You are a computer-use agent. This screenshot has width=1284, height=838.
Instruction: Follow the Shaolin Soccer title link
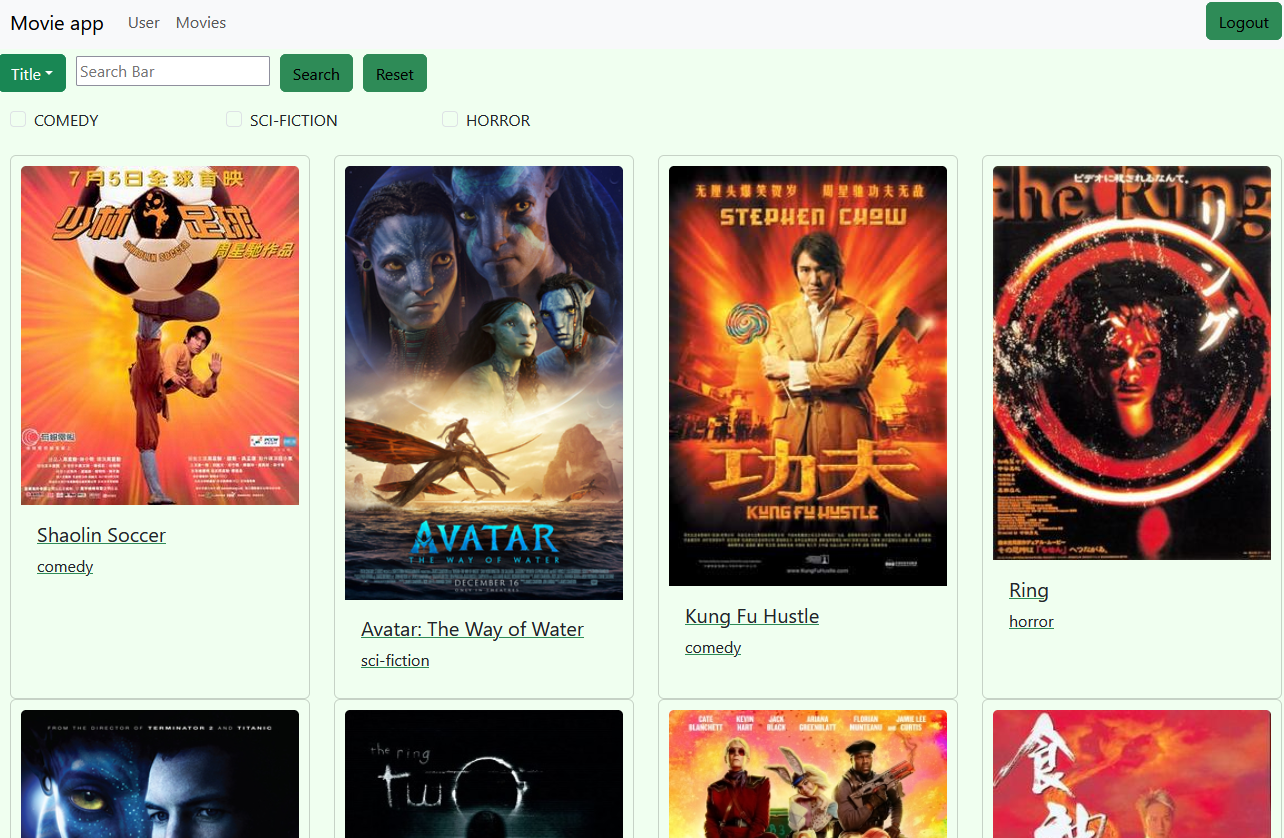pos(101,535)
